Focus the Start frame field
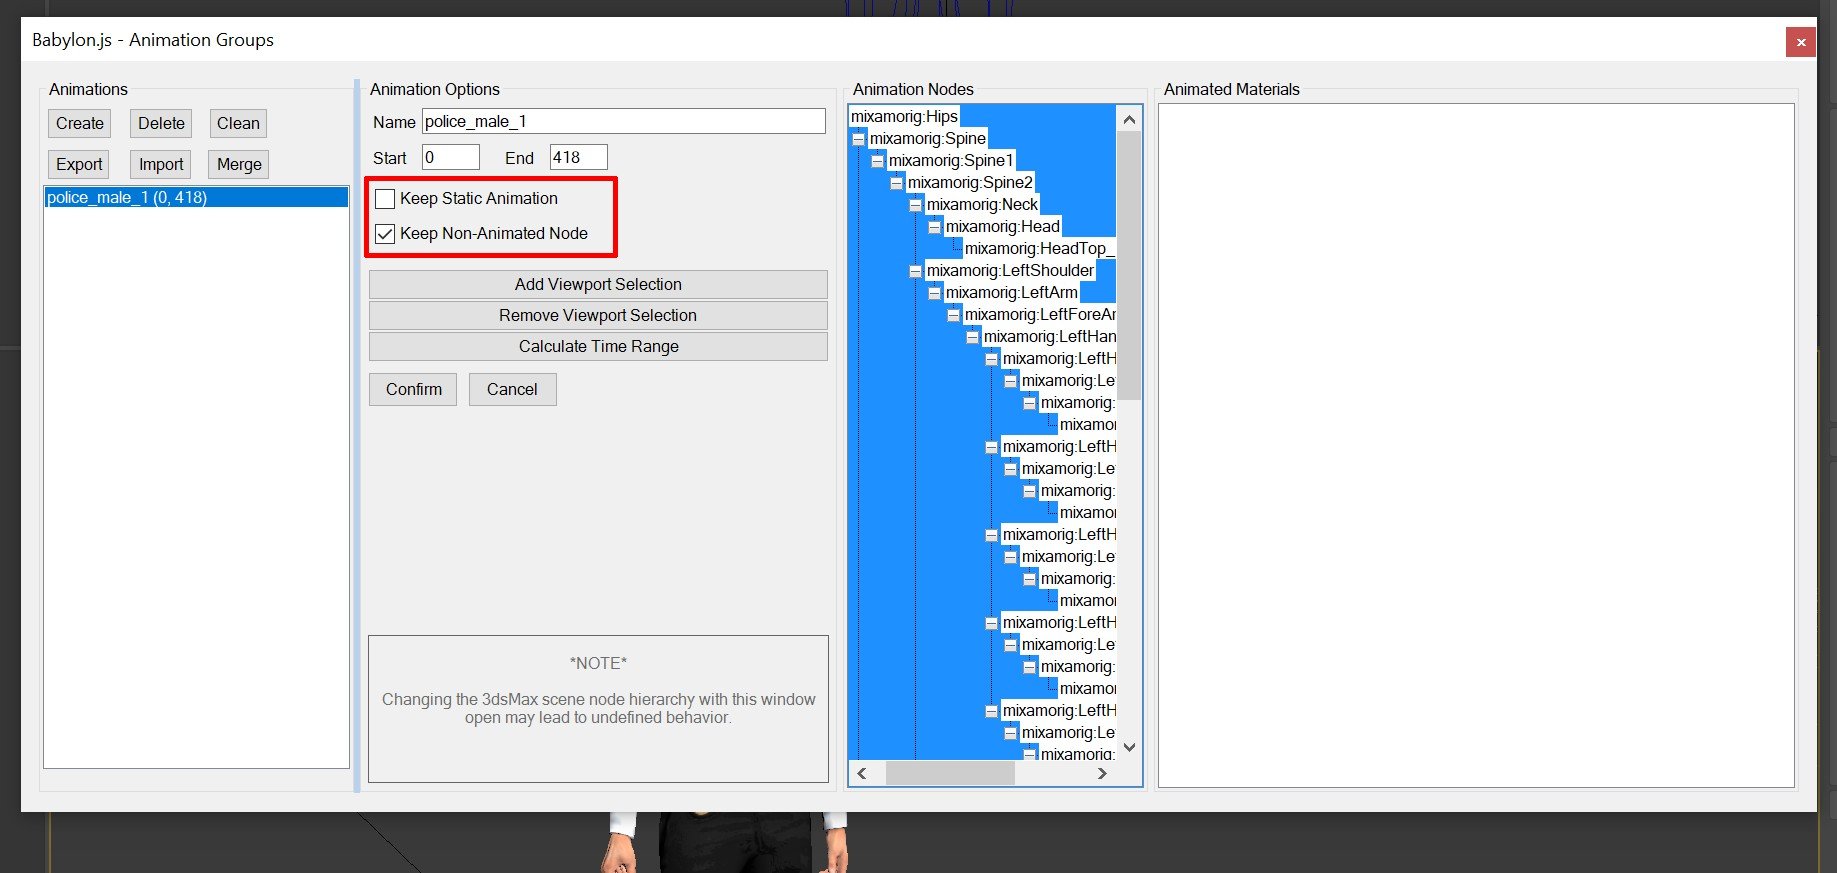1837x873 pixels. (451, 157)
